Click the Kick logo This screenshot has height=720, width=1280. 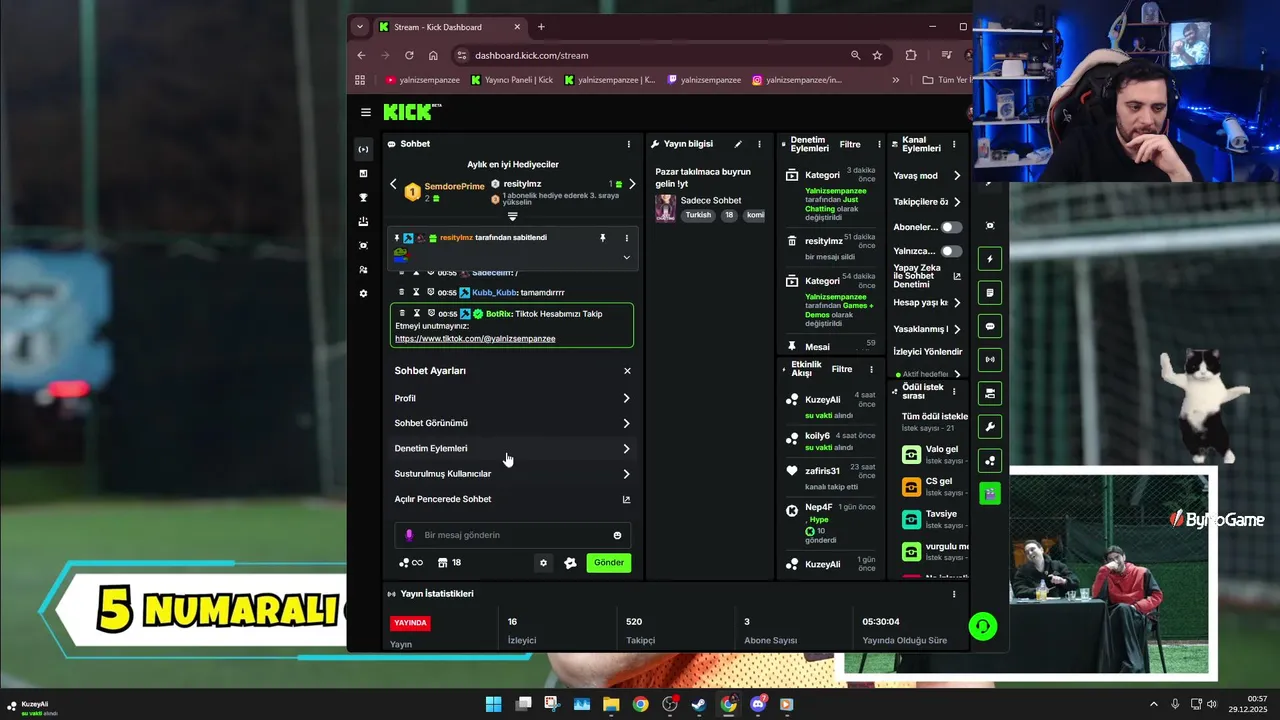pyautogui.click(x=411, y=111)
